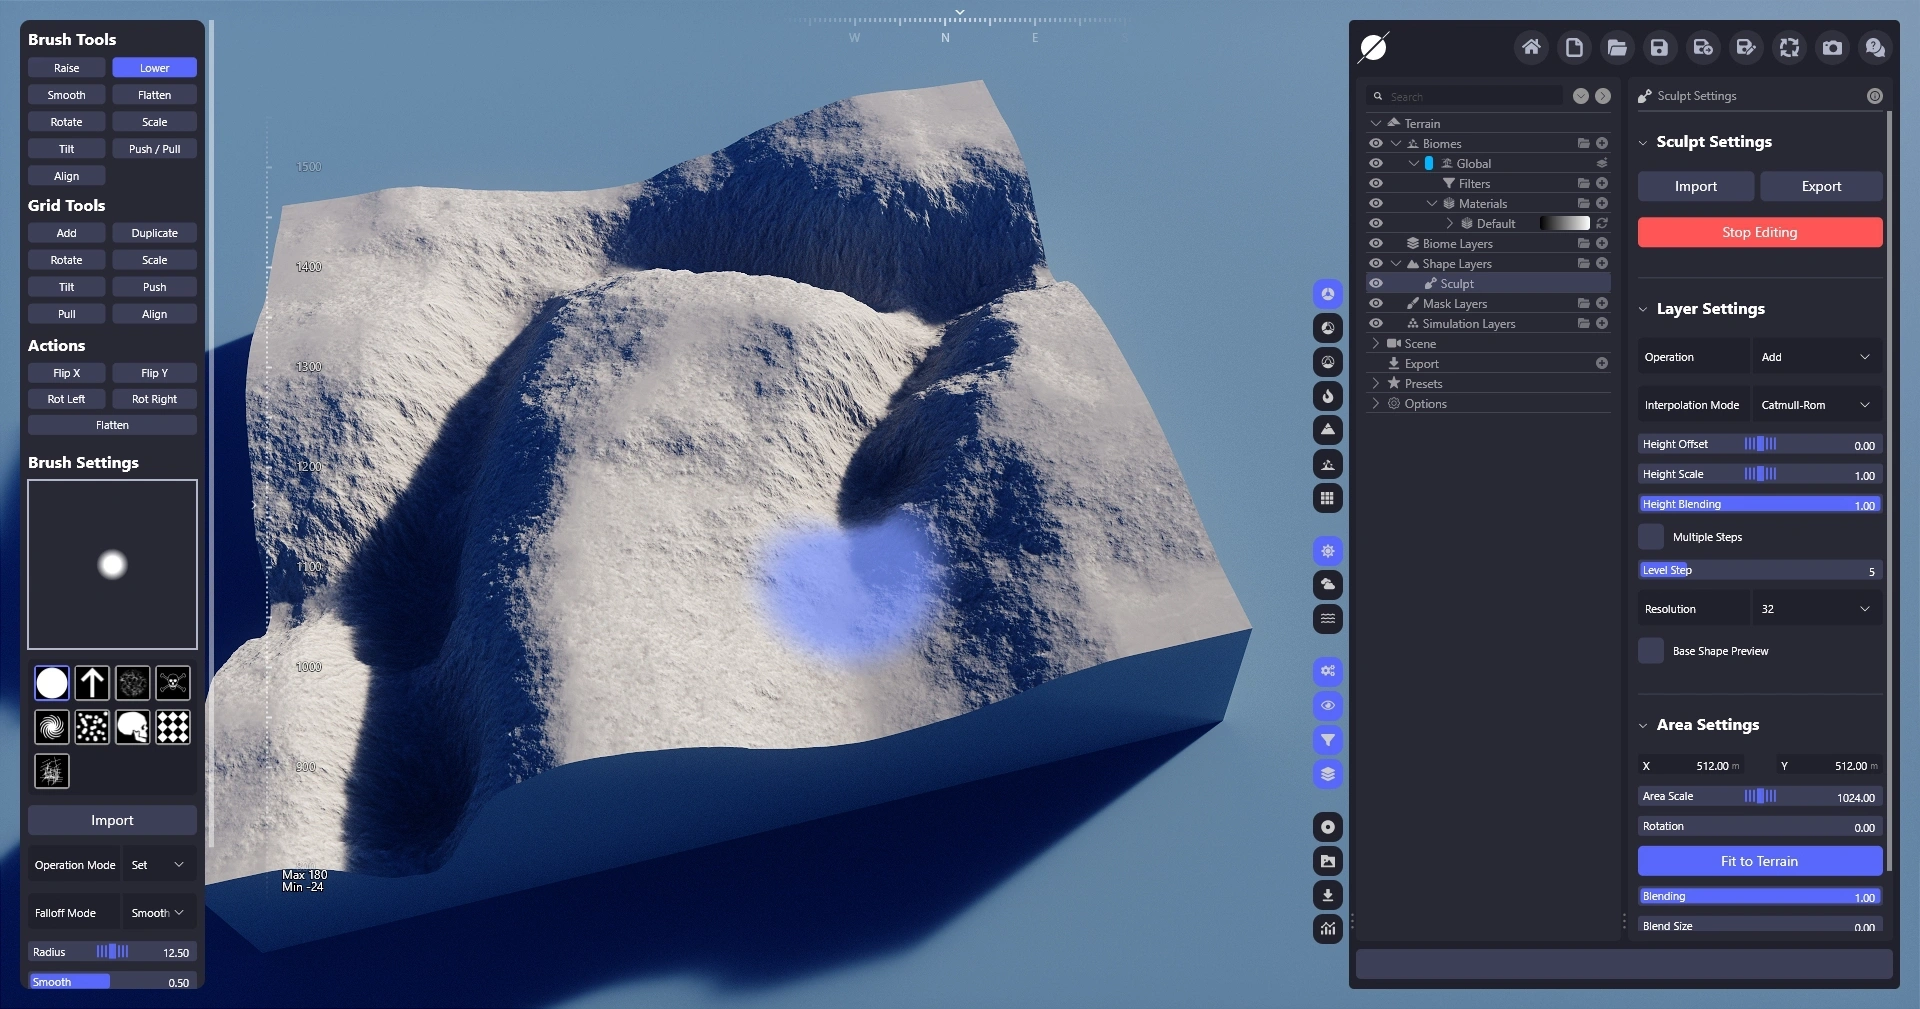
Task: Adjust the Height Blending slider
Action: 1759,504
